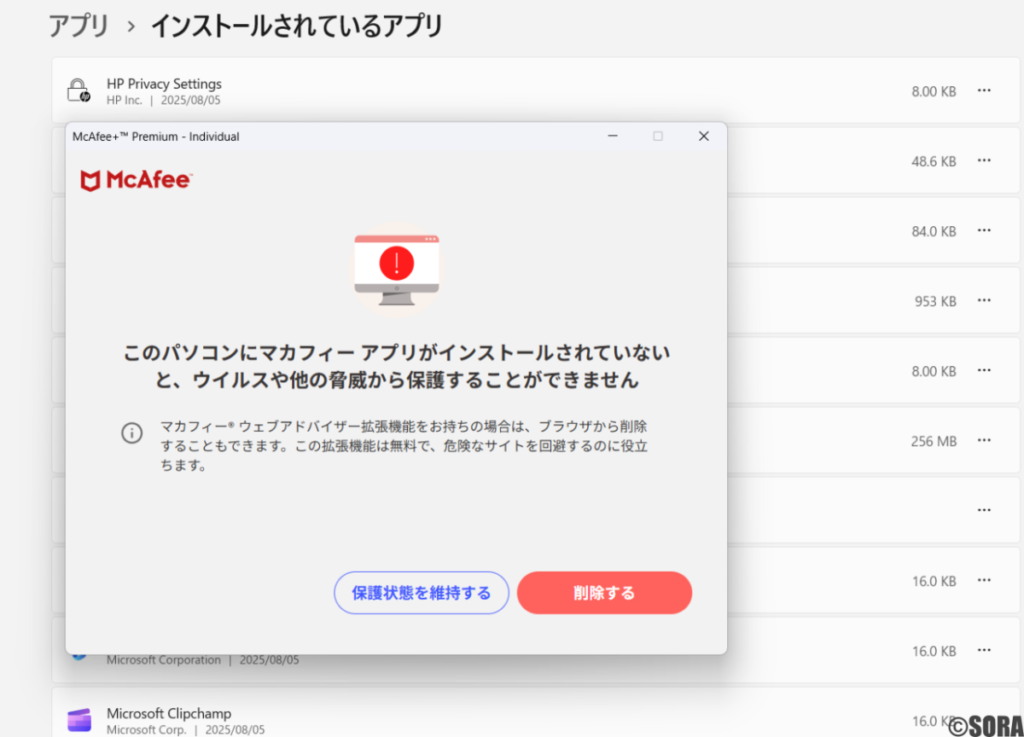The height and width of the screenshot is (737, 1024).
Task: Click the red 削除する button
Action: click(x=604, y=593)
